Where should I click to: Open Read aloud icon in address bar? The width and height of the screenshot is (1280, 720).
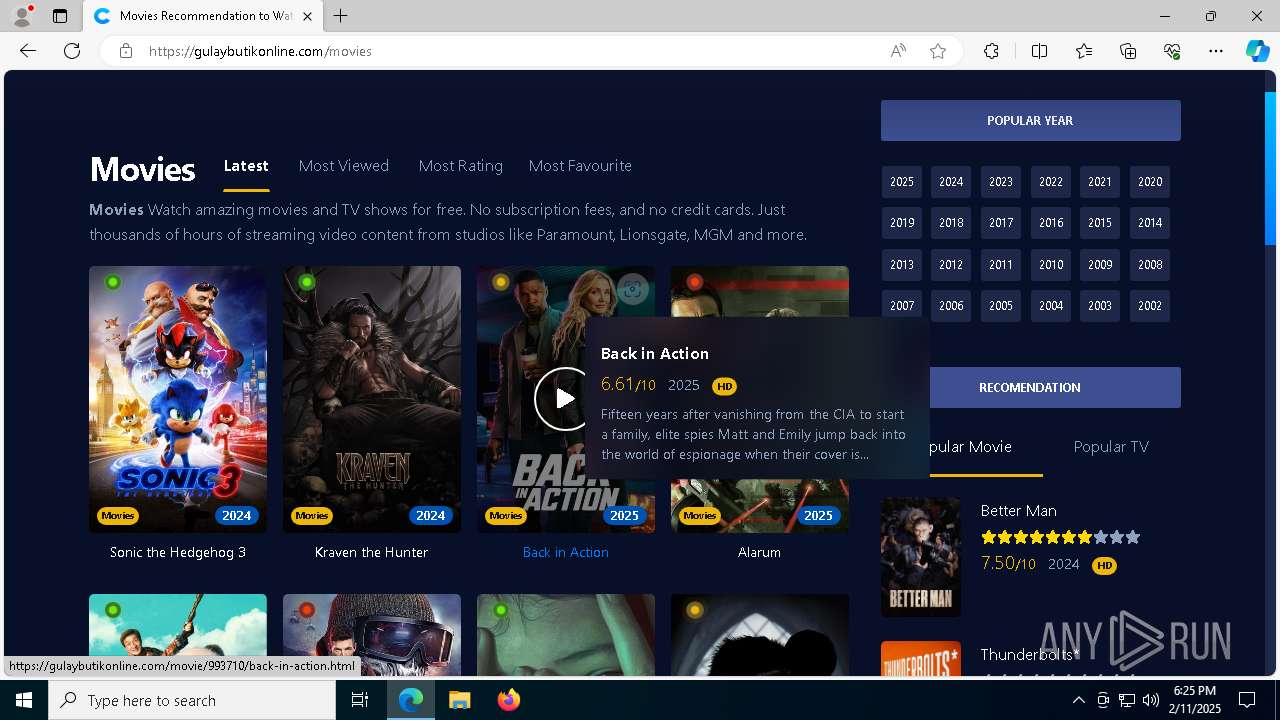[898, 51]
